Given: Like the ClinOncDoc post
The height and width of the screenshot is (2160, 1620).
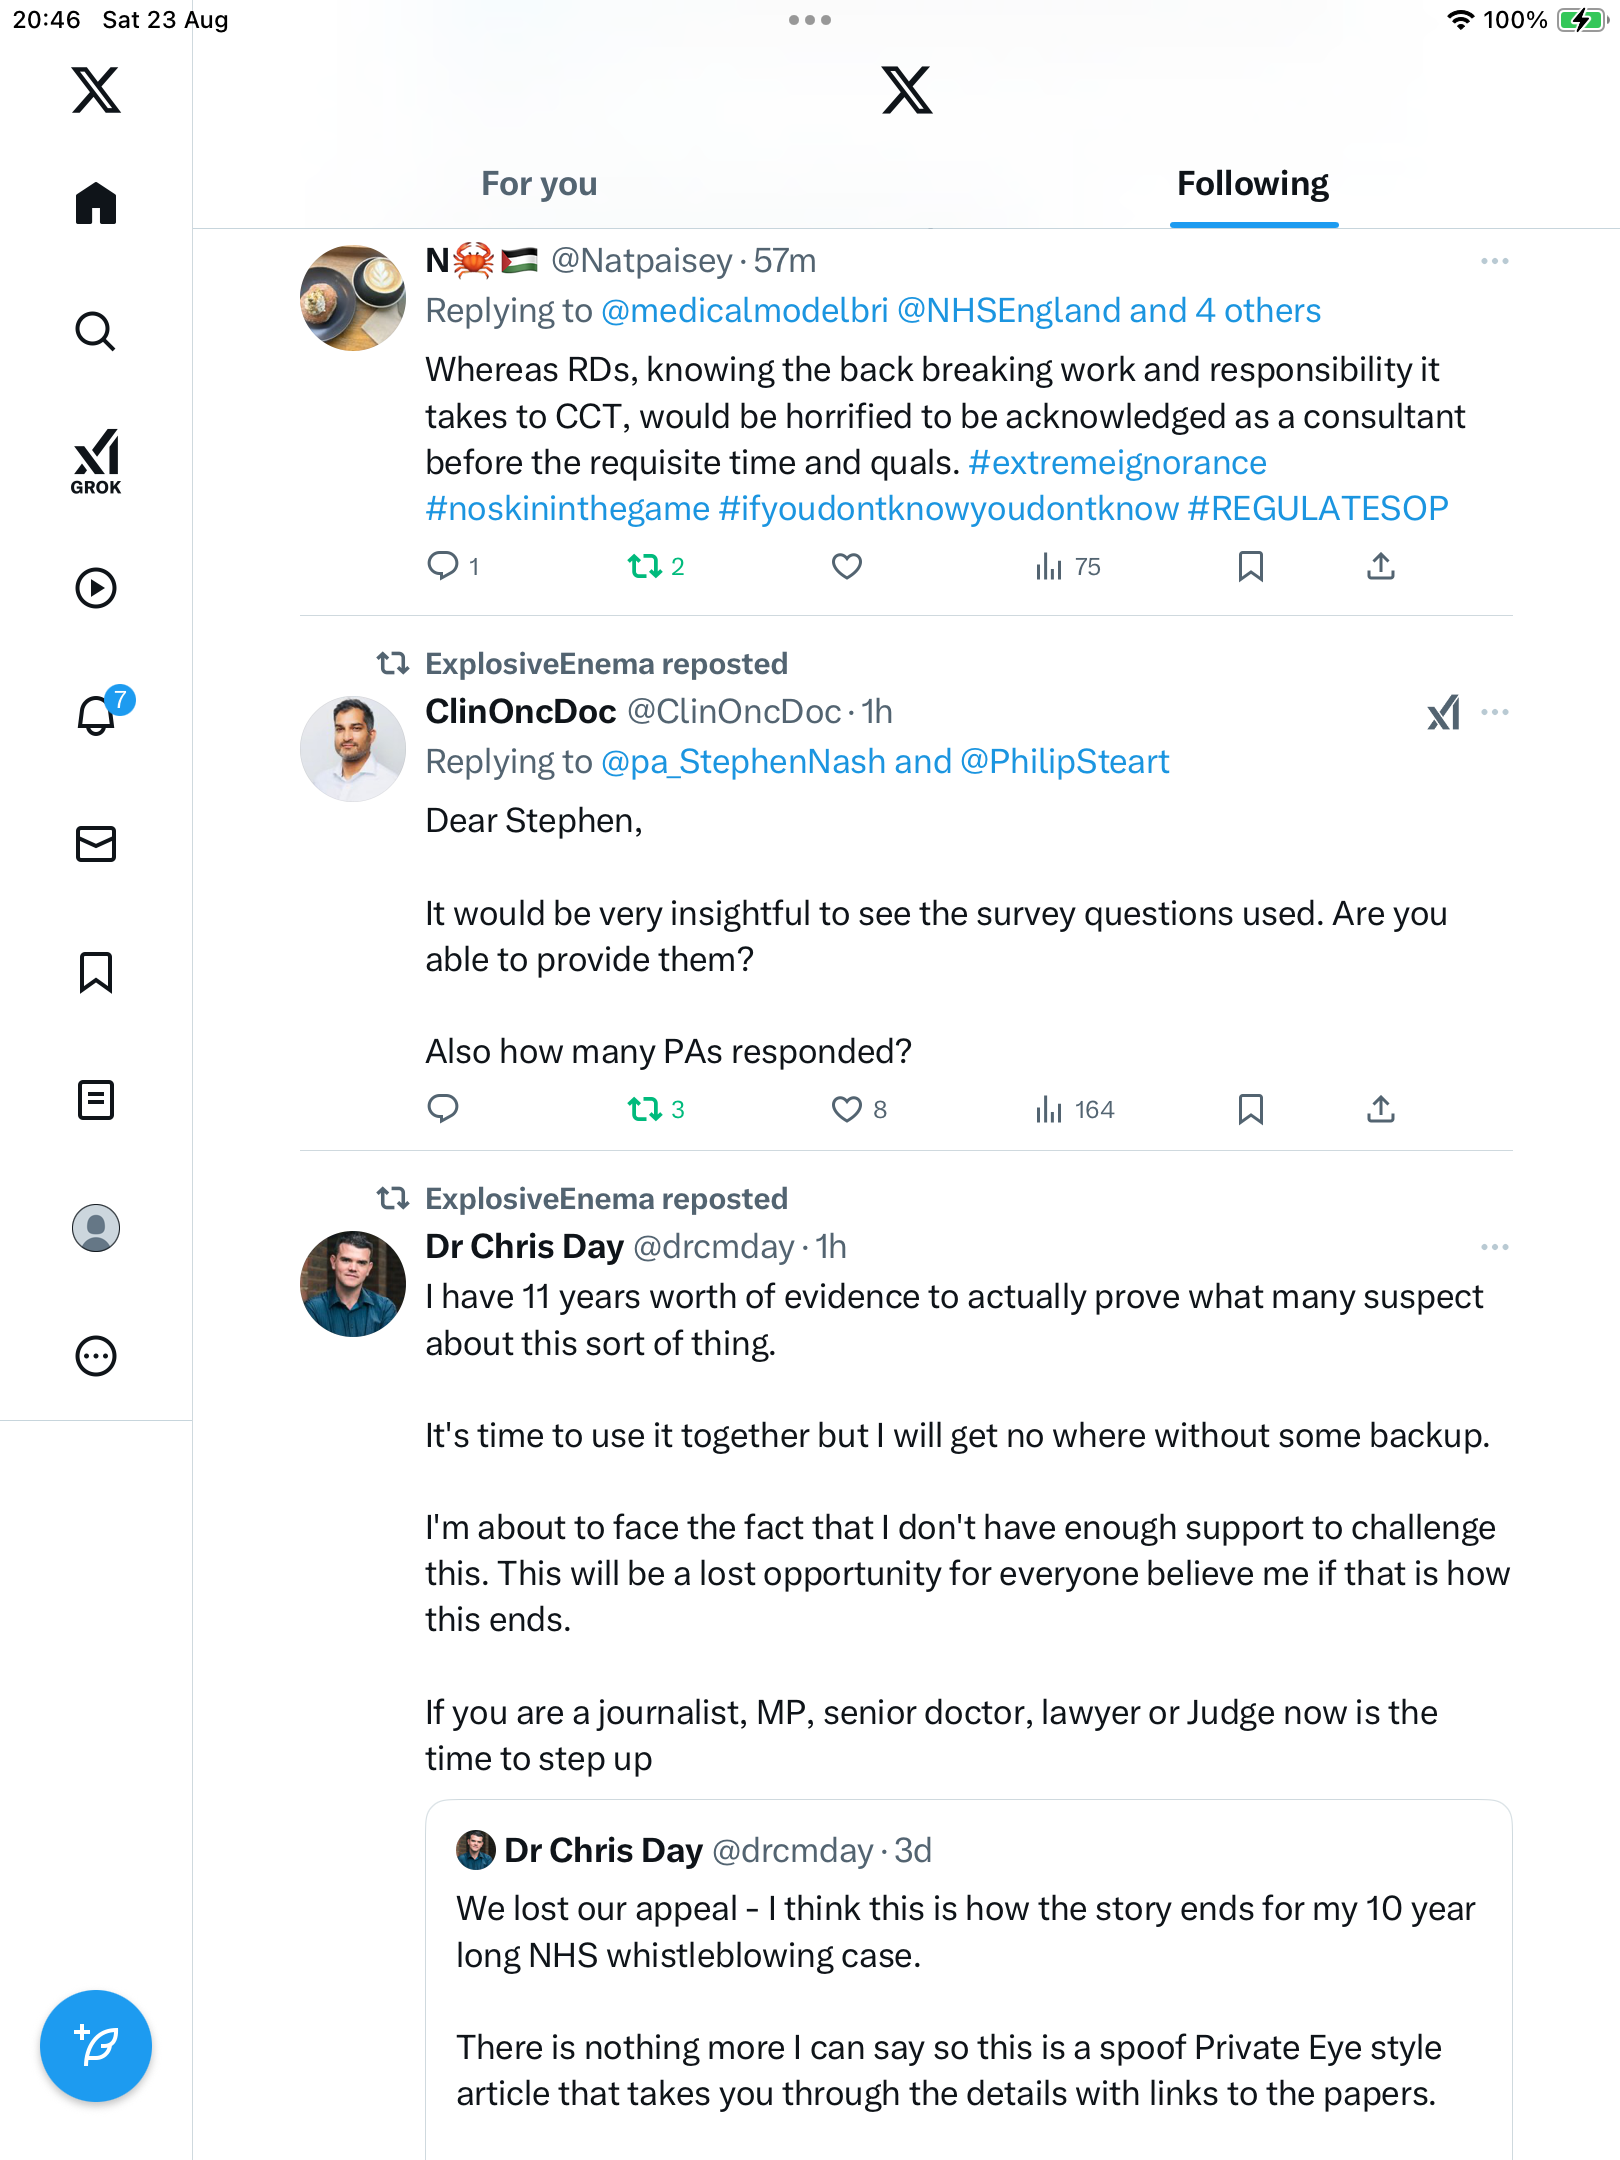Looking at the screenshot, I should [847, 1109].
